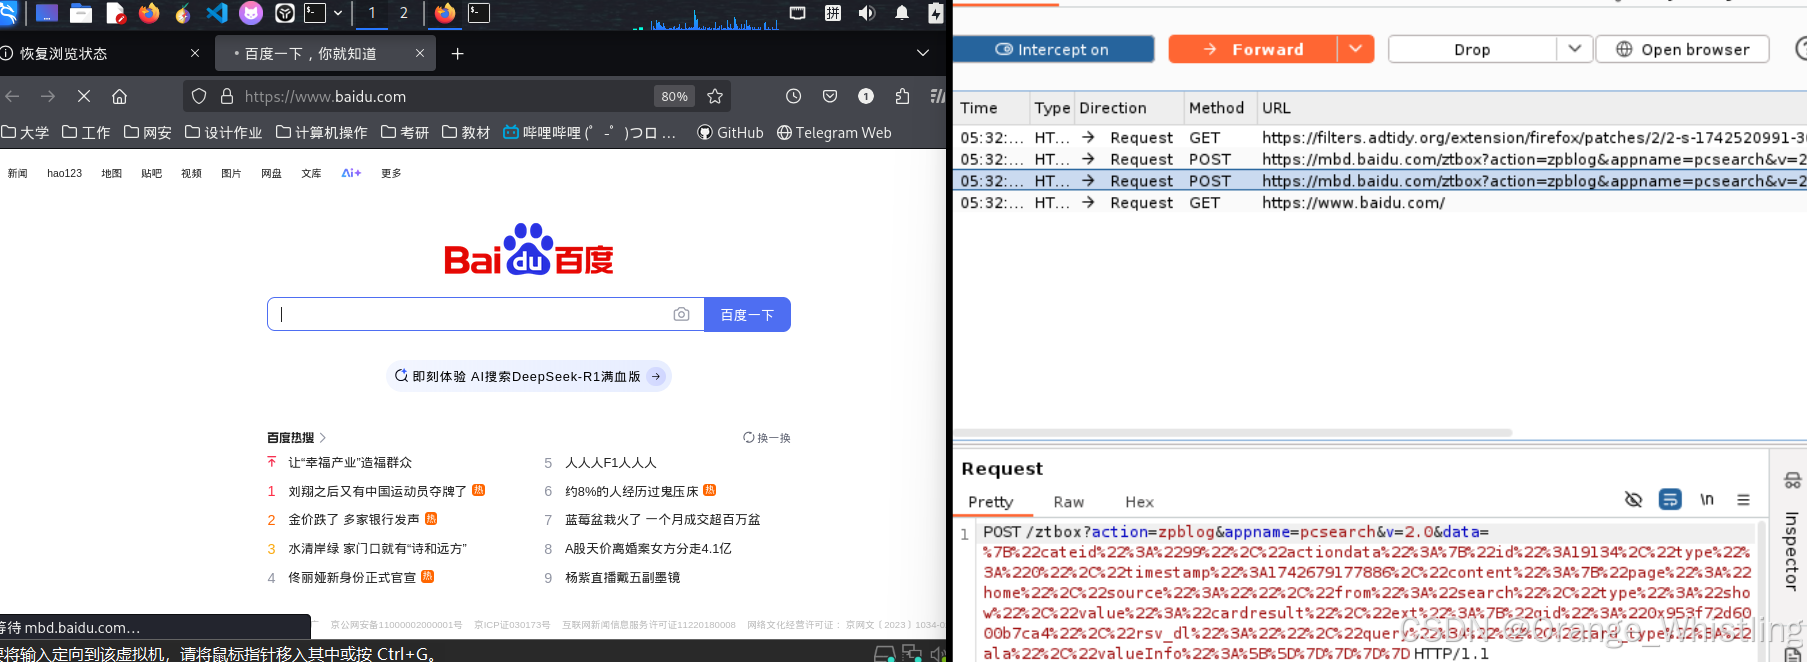Click the tracking protection shield icon
Viewport: 1807px width, 662px height.
(x=199, y=96)
